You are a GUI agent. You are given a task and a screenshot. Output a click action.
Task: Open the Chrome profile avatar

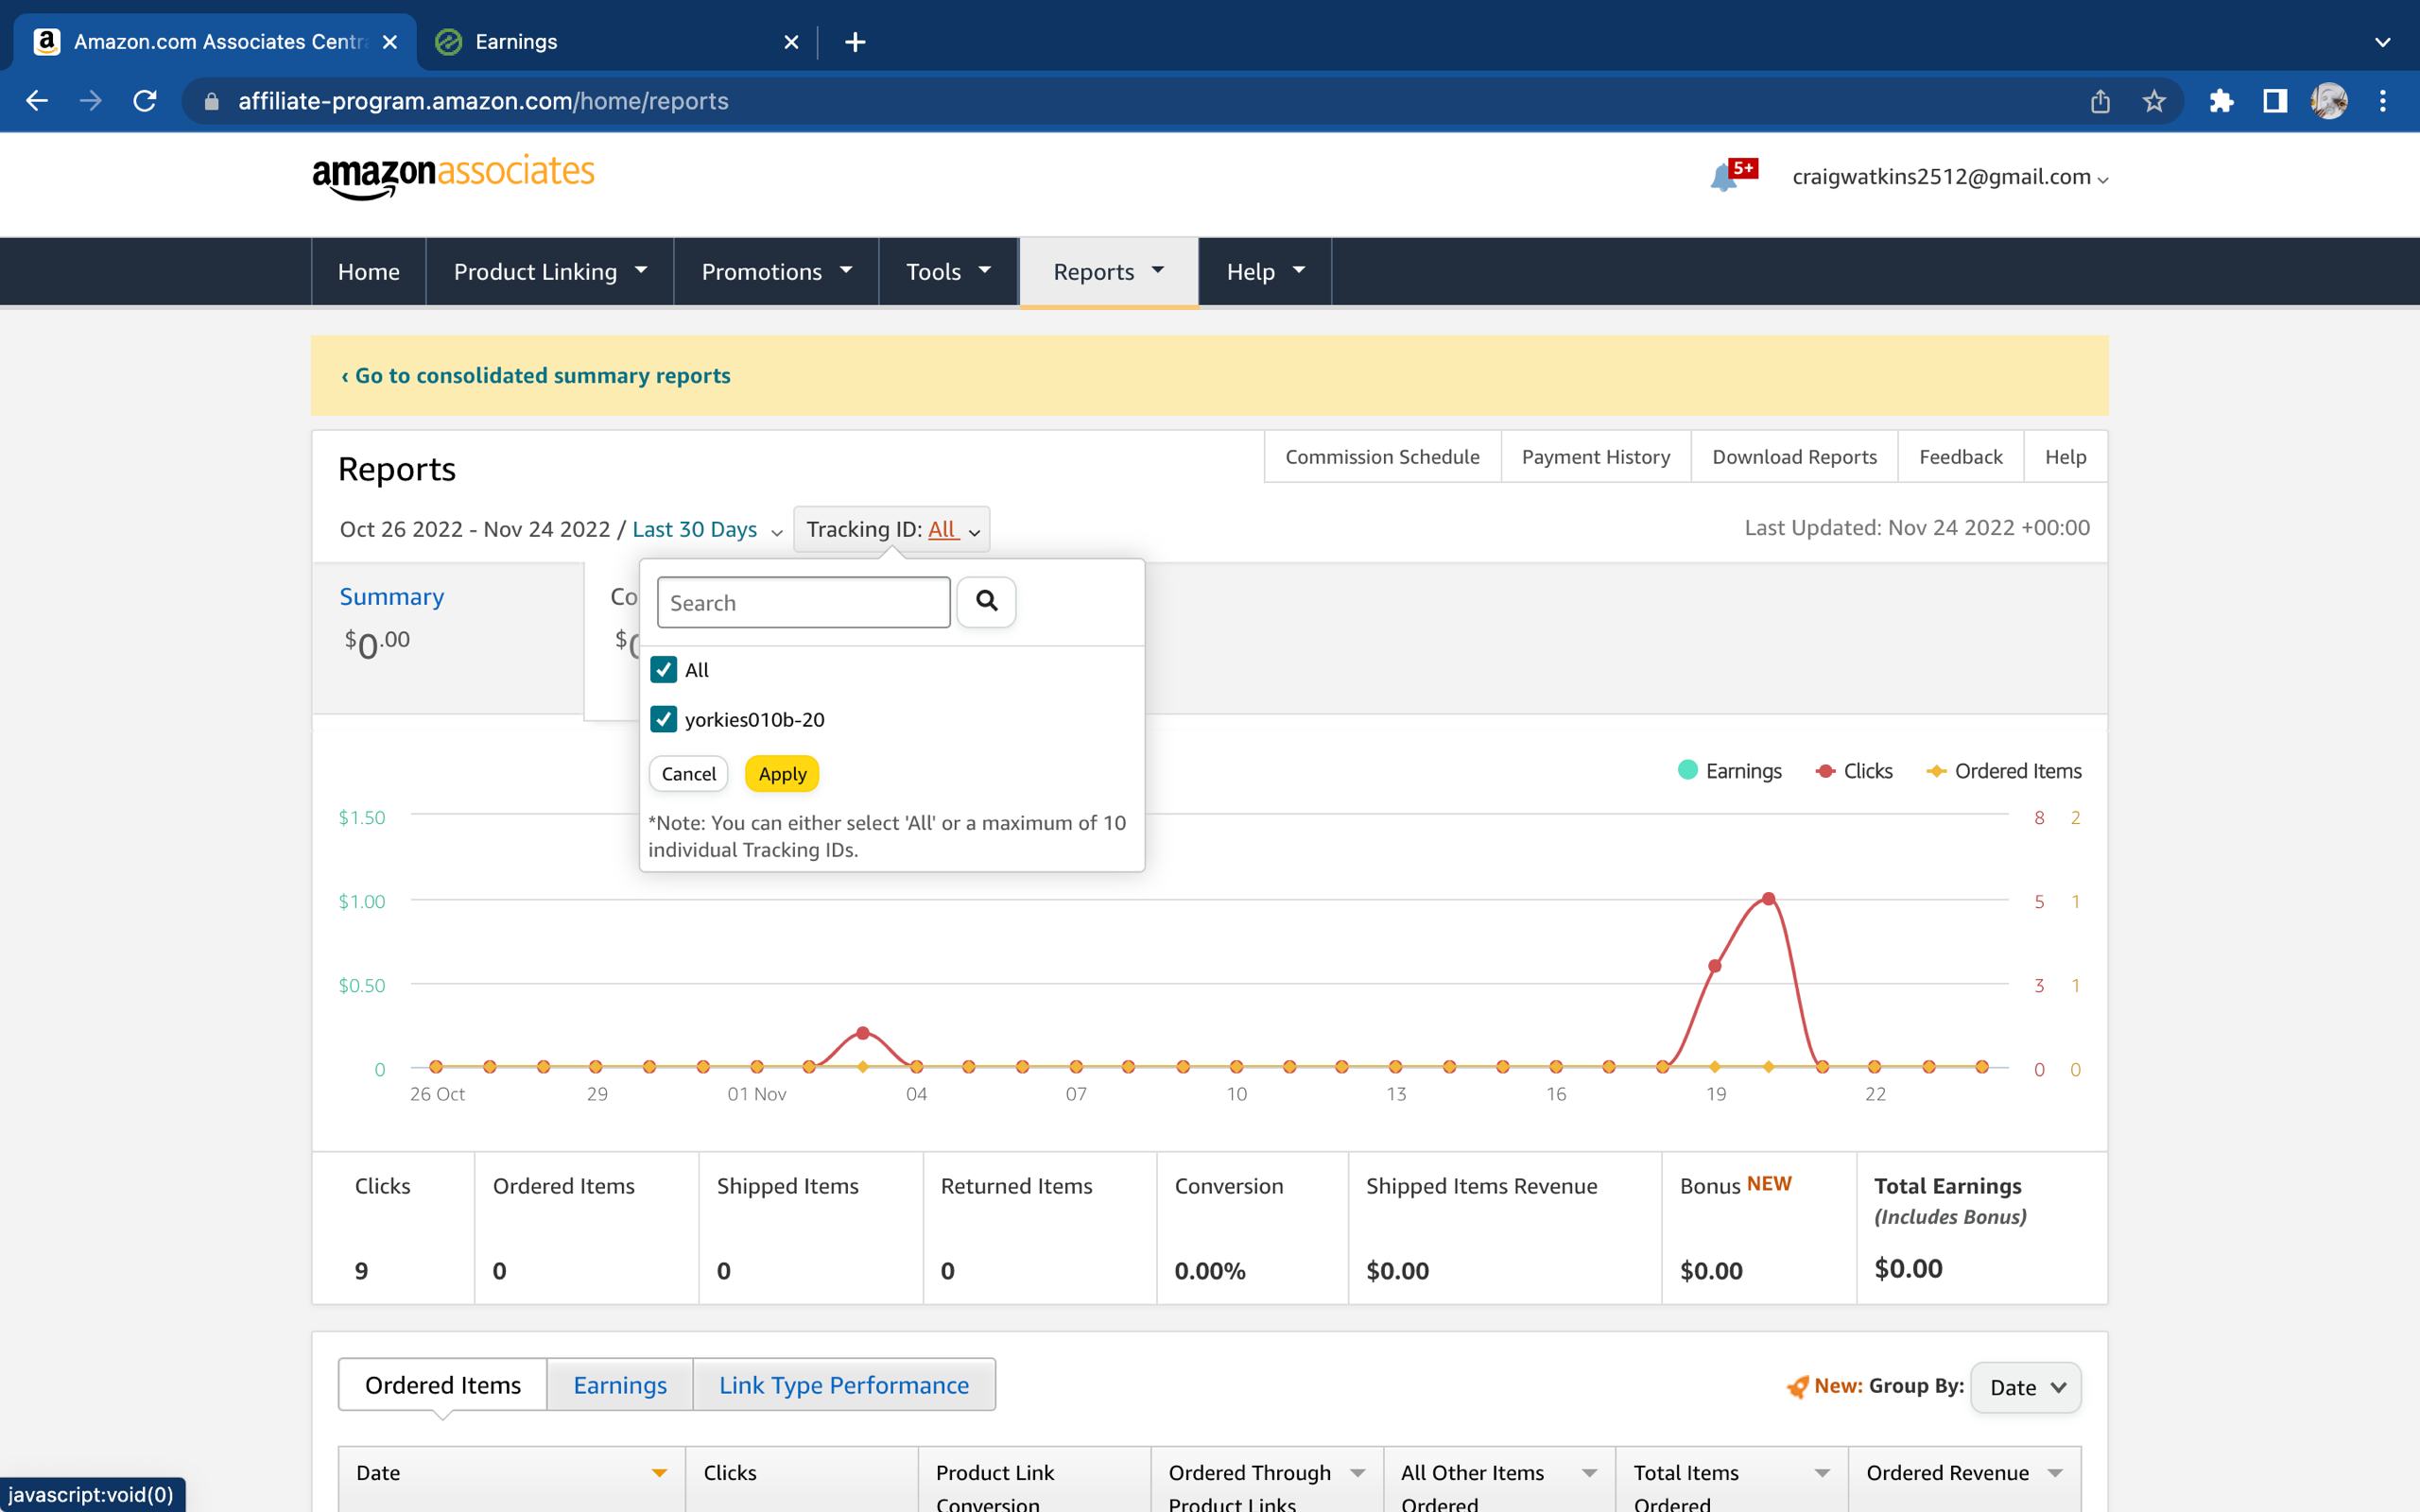pos(2329,101)
